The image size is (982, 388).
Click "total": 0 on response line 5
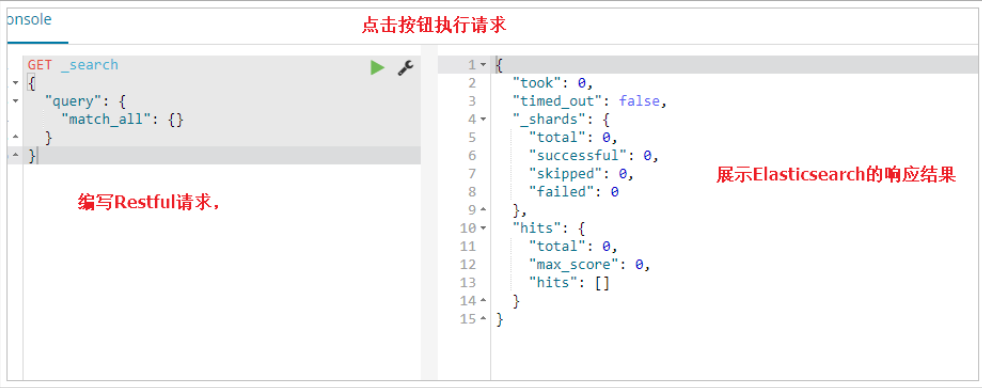click(574, 137)
